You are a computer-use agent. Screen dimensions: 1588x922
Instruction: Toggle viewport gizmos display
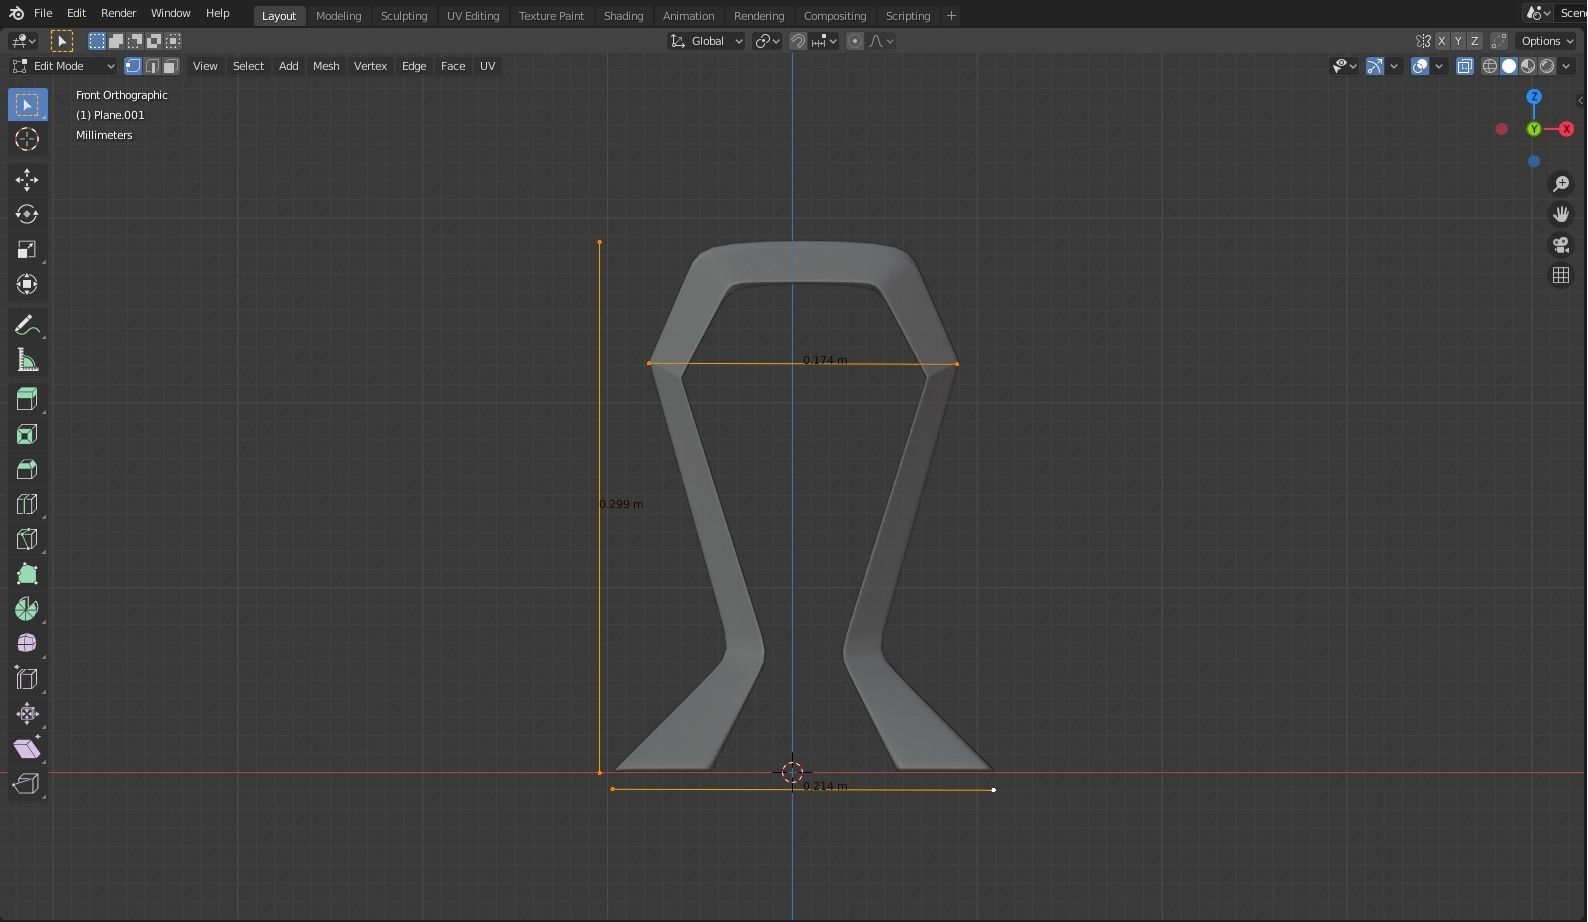pos(1375,66)
